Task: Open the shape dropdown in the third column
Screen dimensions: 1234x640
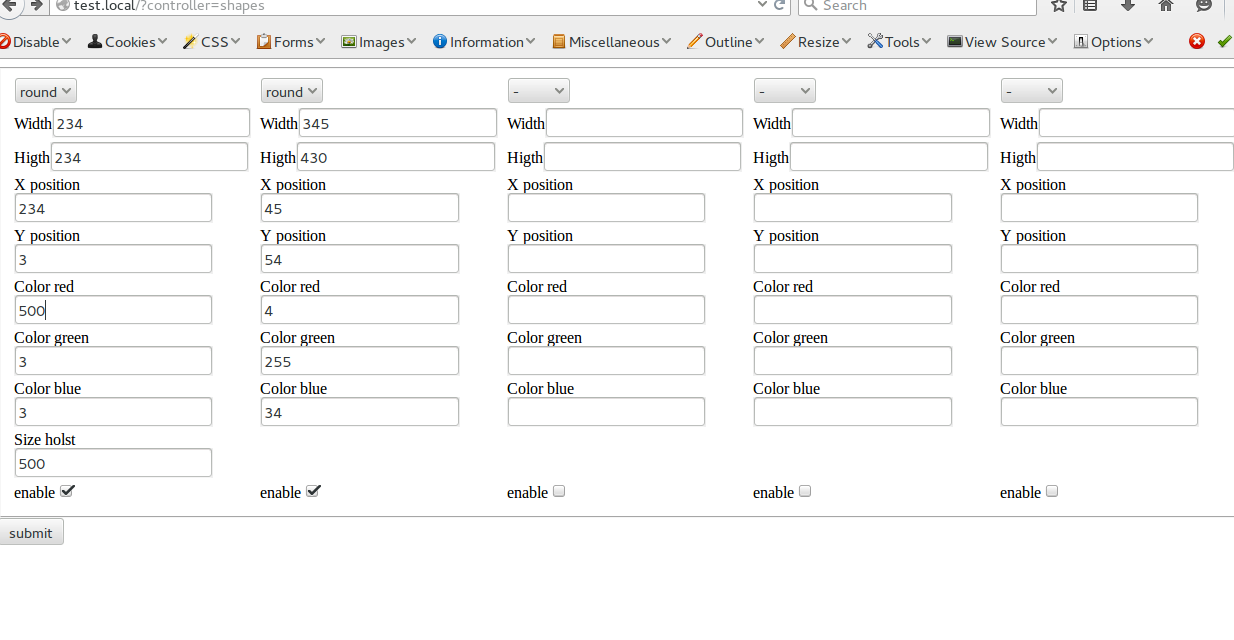Action: click(x=538, y=91)
